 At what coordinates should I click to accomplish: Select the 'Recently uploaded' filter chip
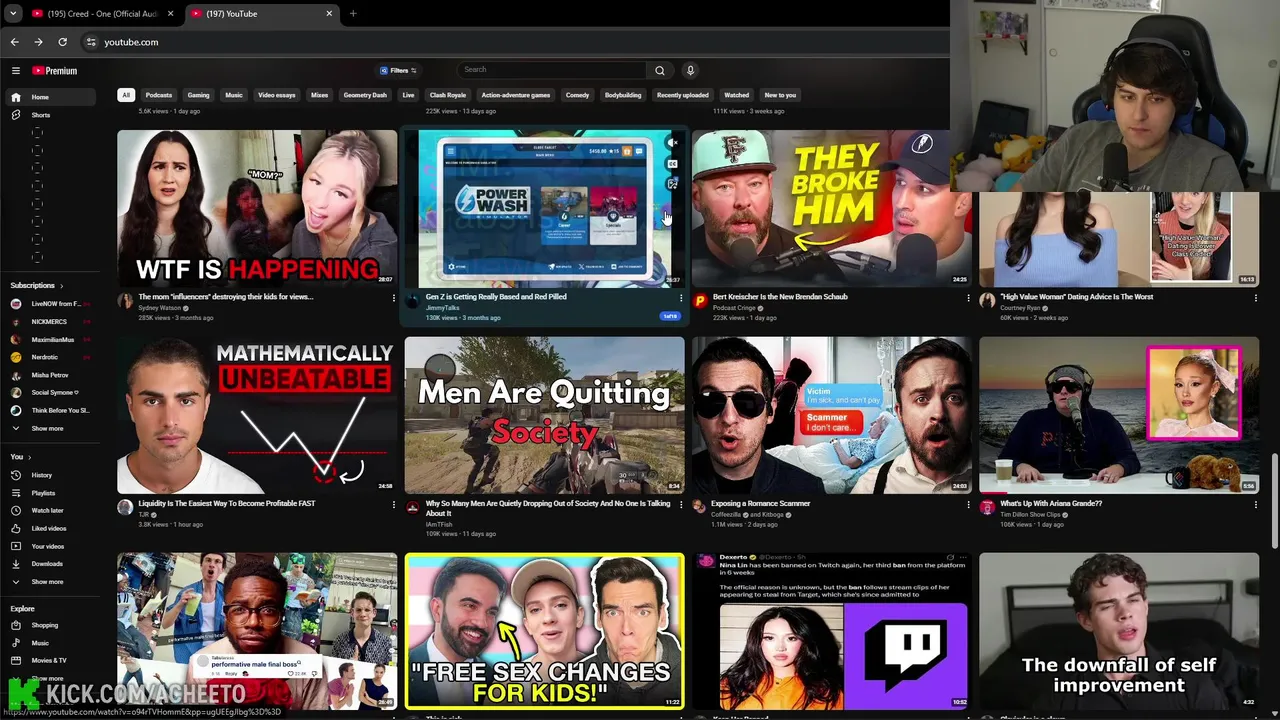point(683,95)
